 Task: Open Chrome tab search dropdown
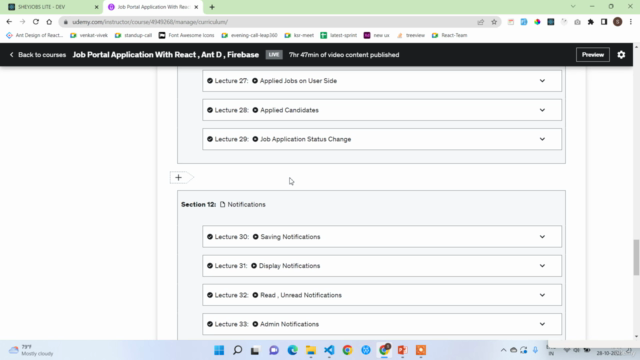tap(573, 7)
